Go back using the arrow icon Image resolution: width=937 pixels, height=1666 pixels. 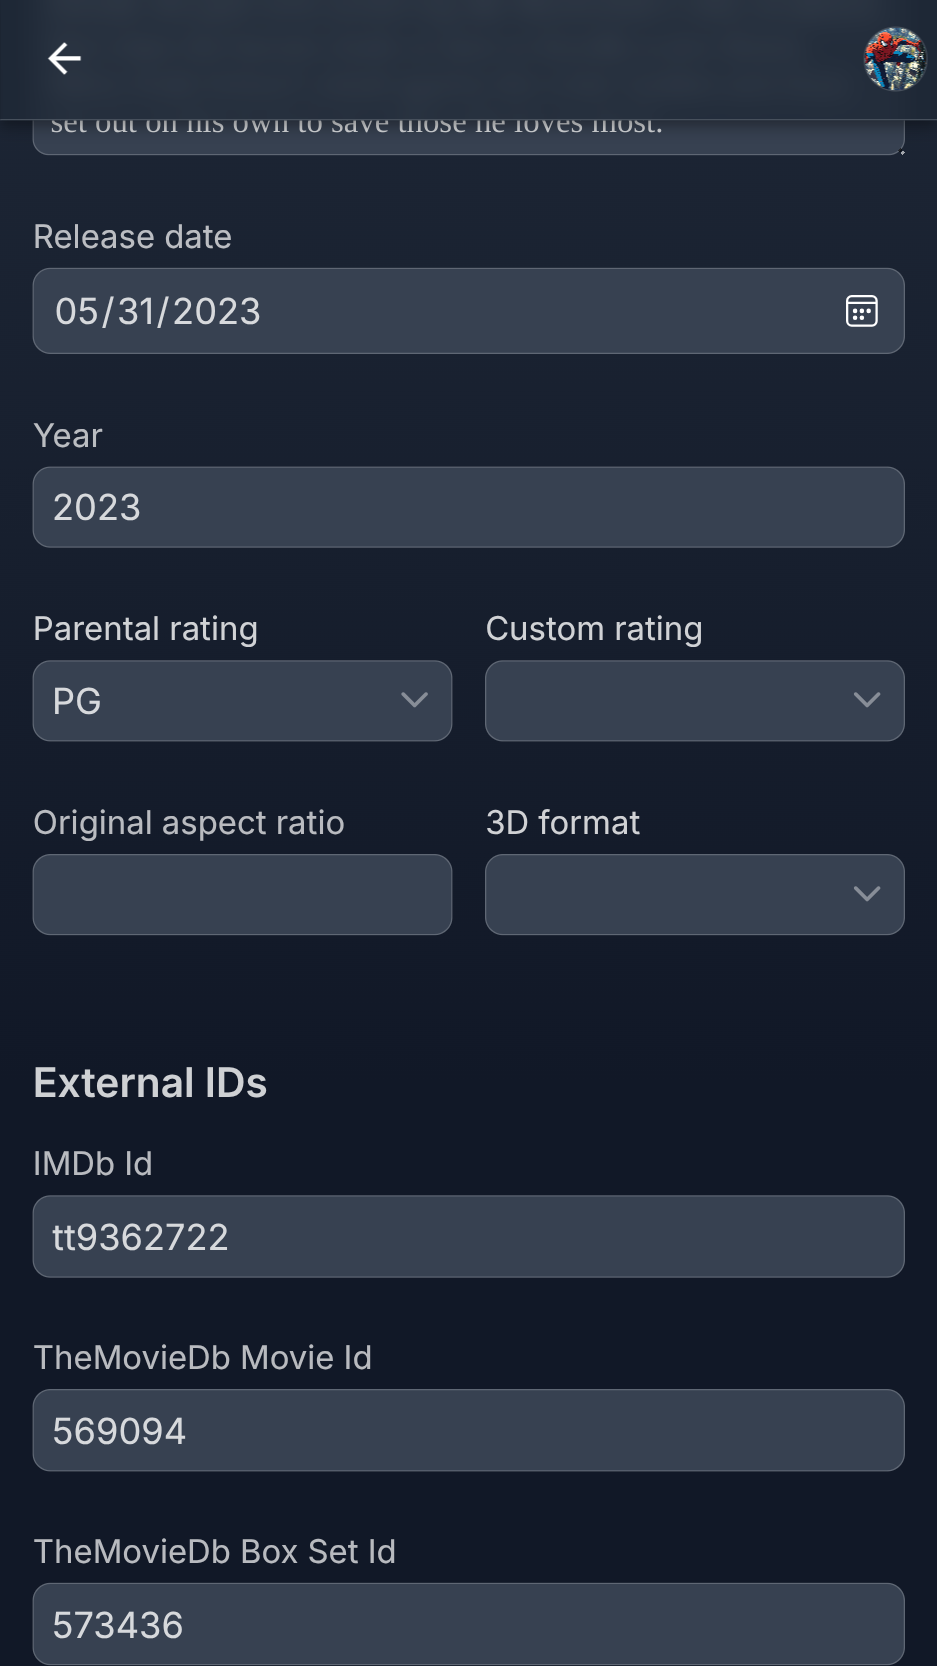tap(65, 59)
